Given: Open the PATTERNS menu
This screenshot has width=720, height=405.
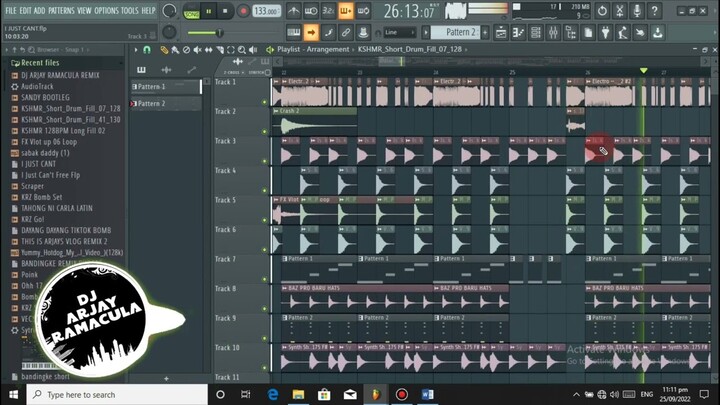Looking at the screenshot, I should click(62, 10).
